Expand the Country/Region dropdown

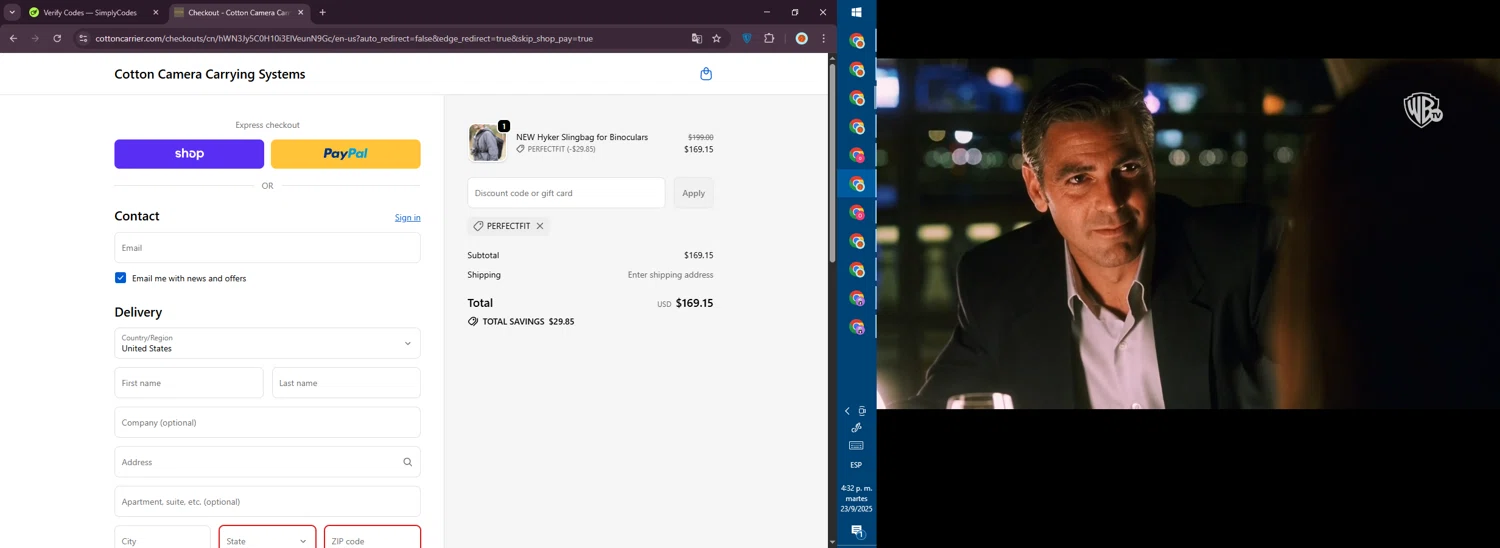point(267,343)
